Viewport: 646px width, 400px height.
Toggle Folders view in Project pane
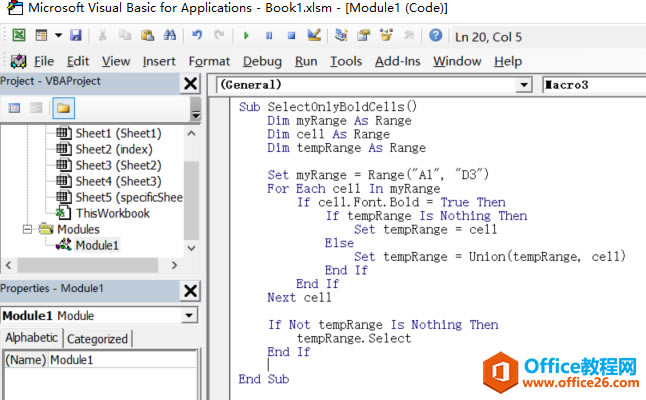coord(63,108)
